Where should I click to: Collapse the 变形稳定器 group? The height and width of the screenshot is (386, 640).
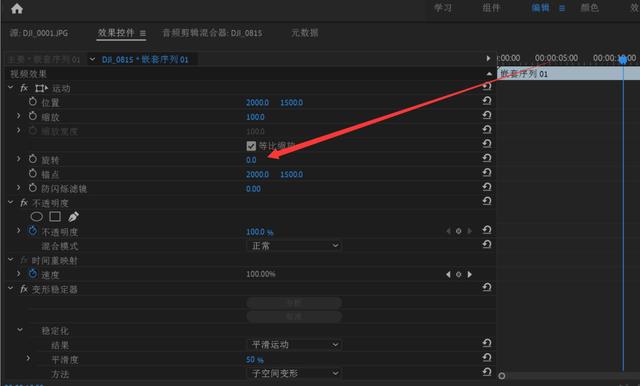click(11, 288)
